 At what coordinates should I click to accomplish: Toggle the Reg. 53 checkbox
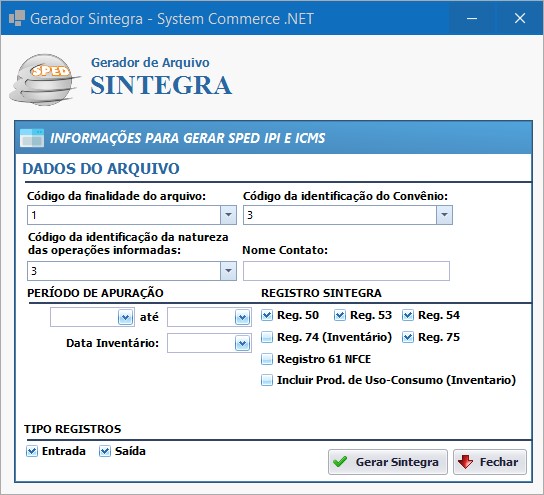(340, 315)
